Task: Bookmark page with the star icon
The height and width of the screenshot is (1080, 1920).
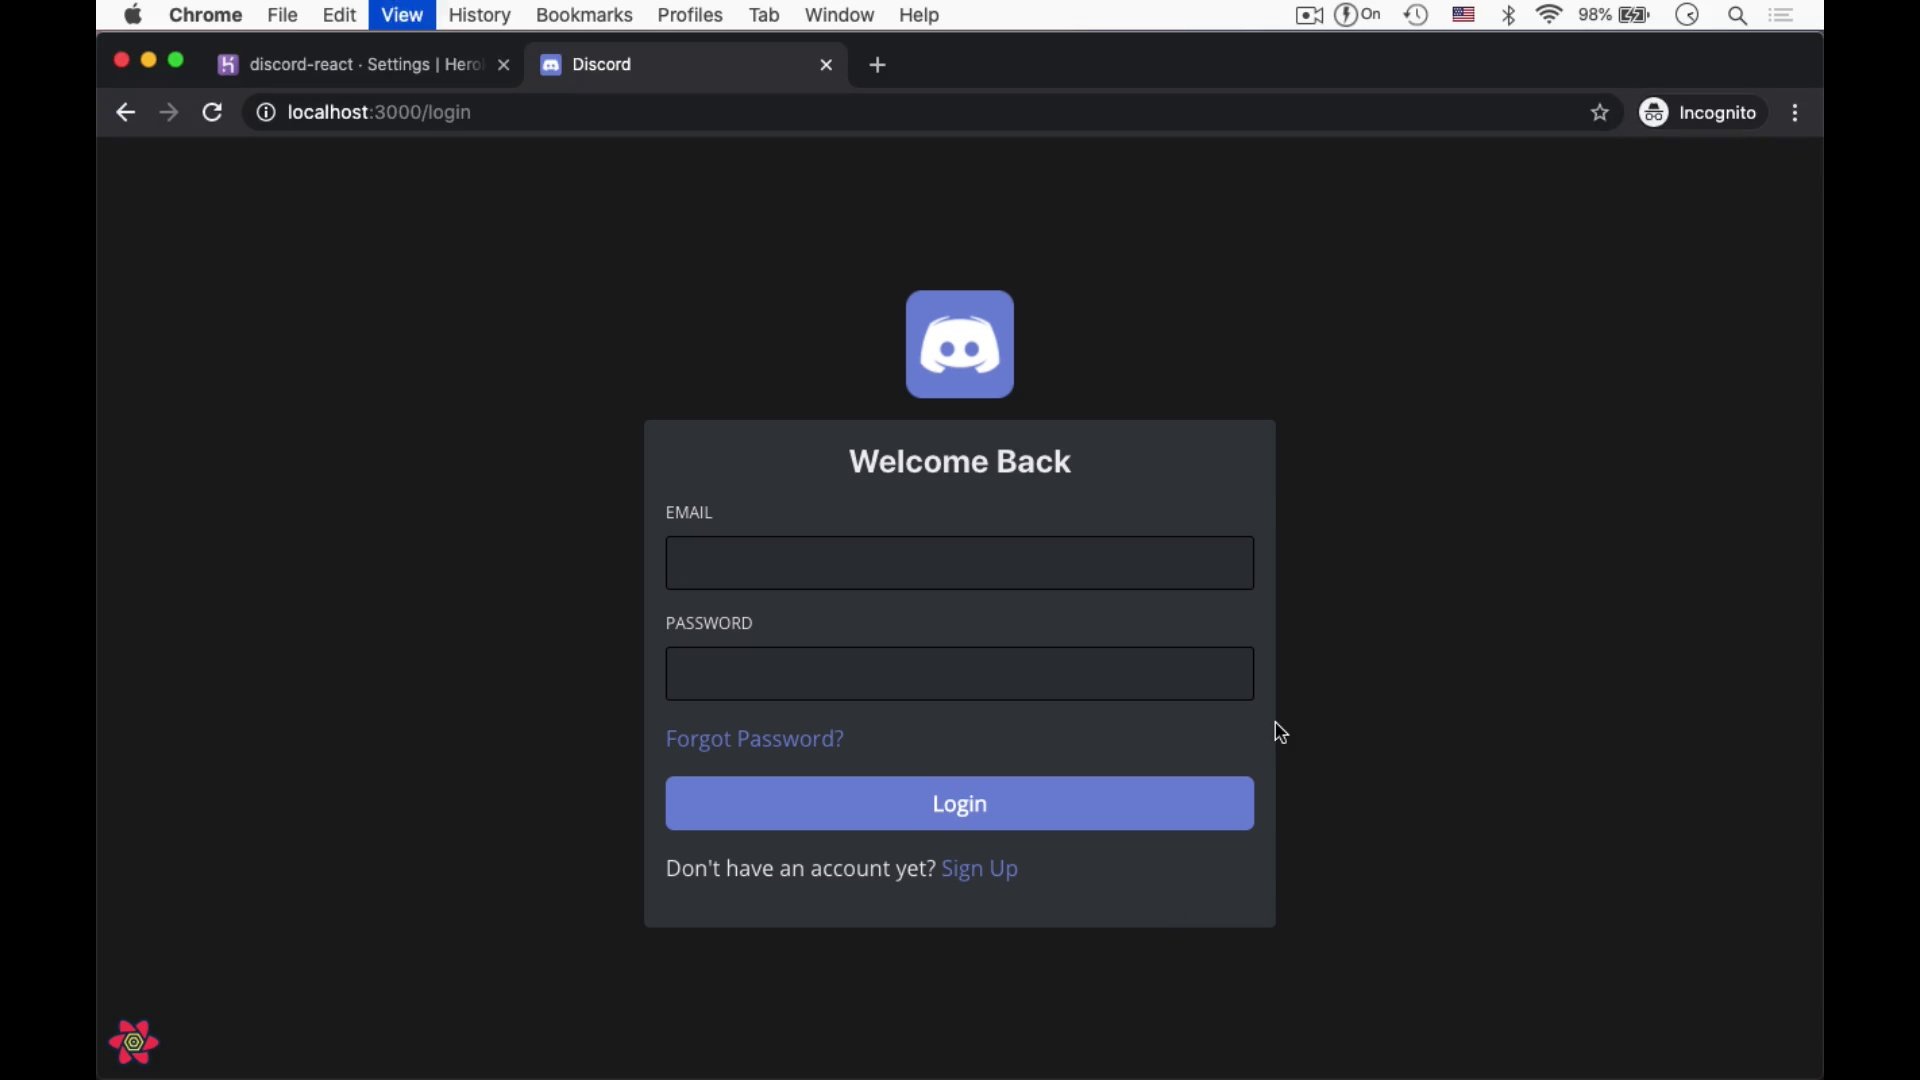Action: coord(1599,113)
